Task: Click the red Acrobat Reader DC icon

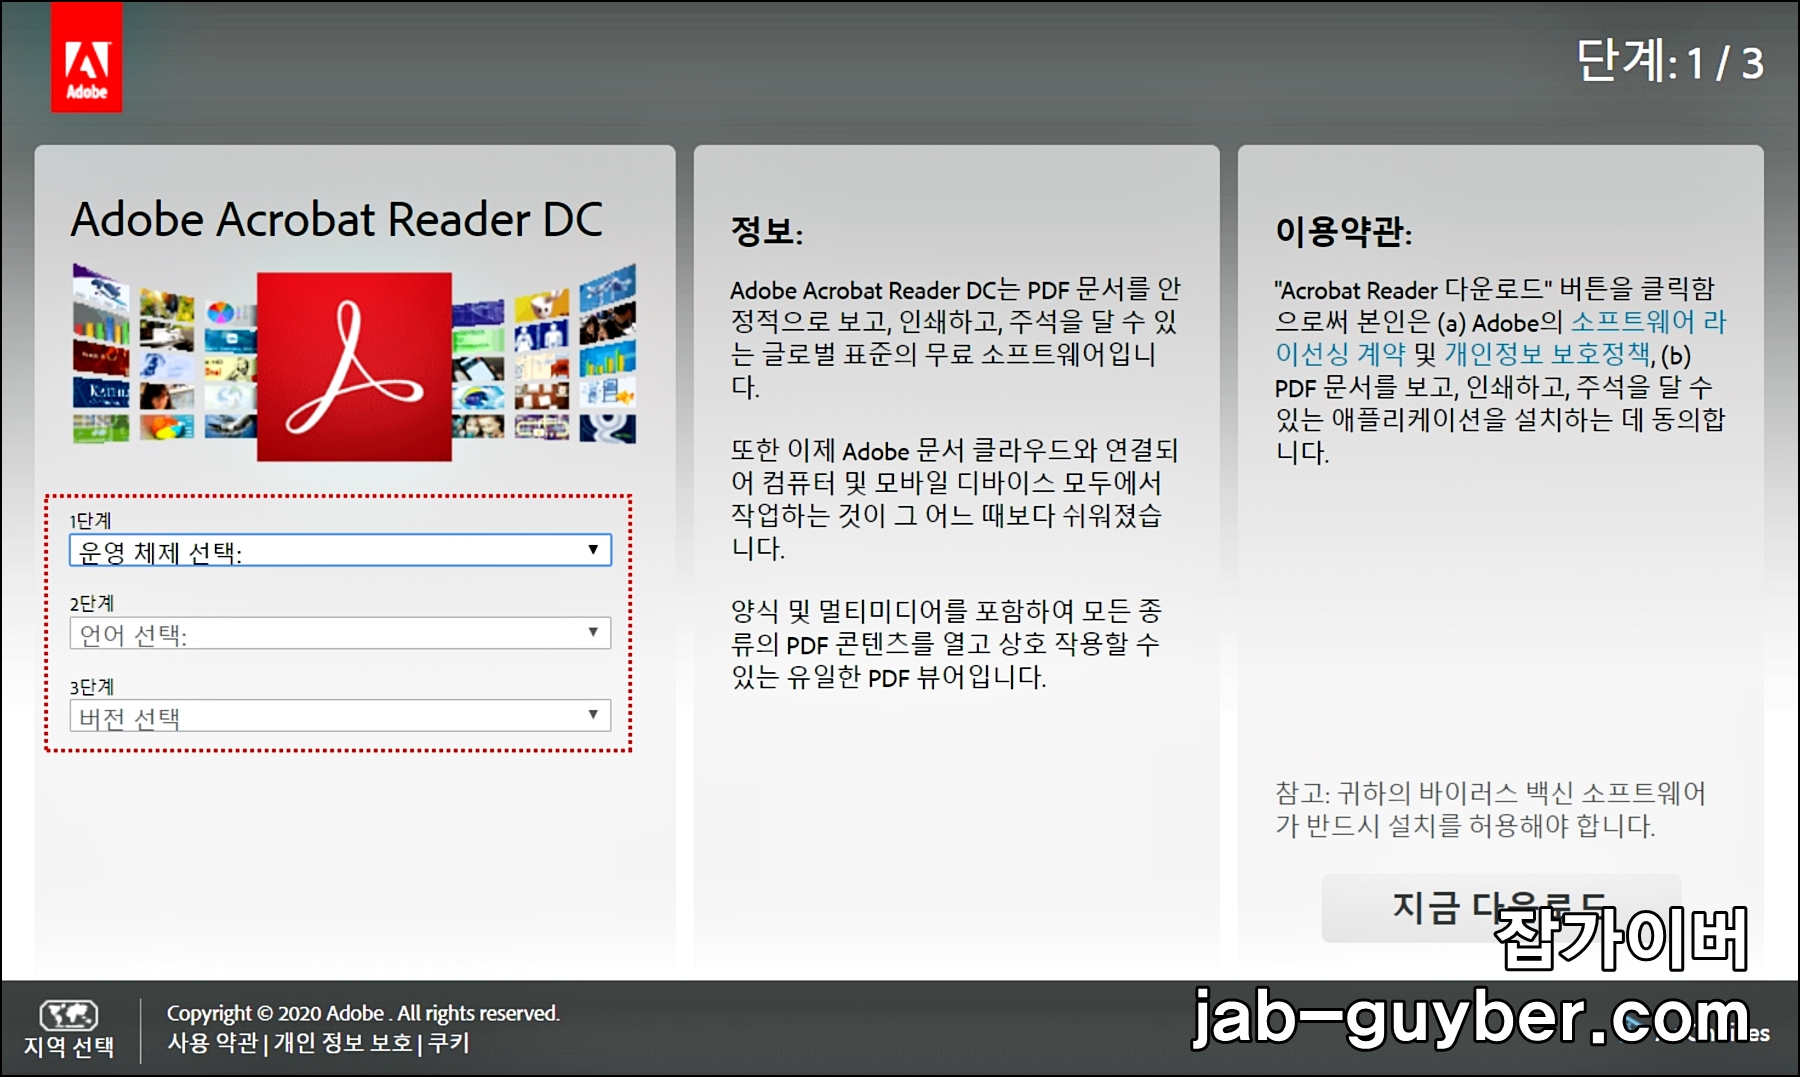Action: coord(354,367)
